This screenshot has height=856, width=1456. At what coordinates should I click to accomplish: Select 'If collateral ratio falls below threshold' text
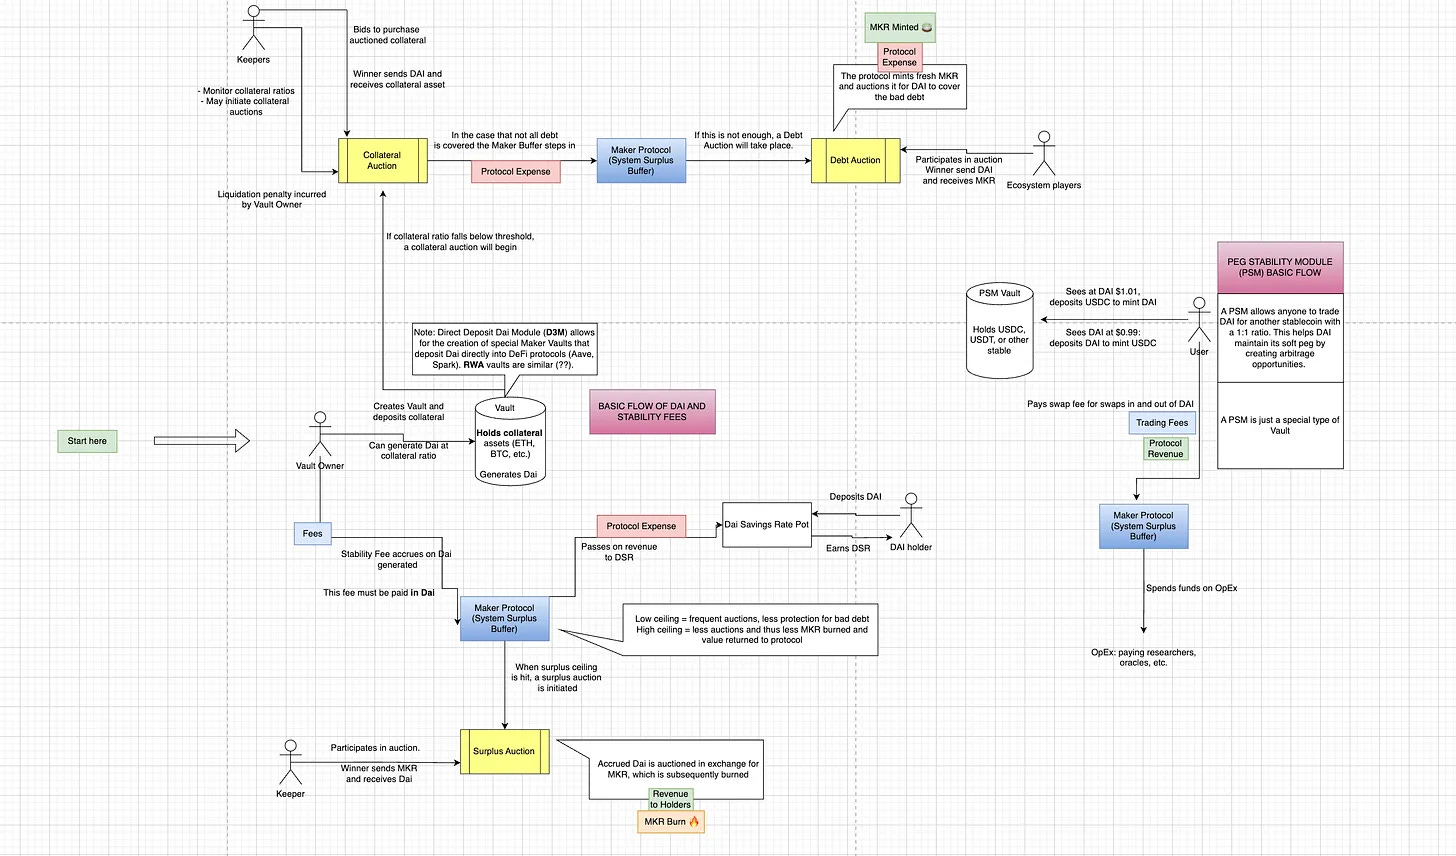pyautogui.click(x=460, y=242)
